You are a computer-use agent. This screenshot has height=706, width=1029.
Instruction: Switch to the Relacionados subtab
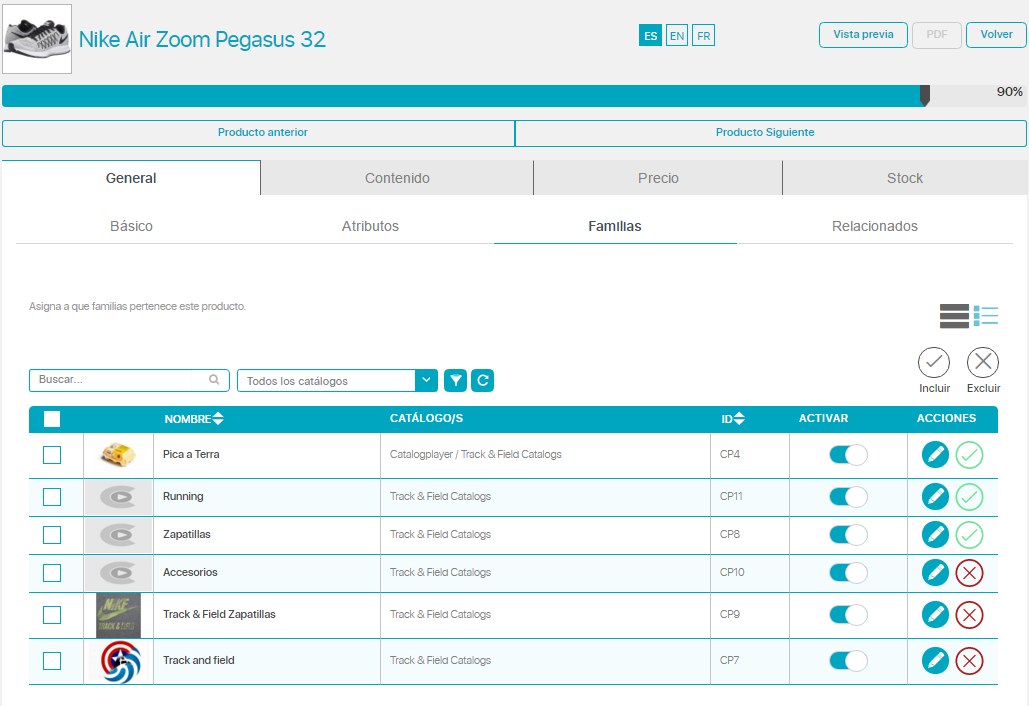point(875,226)
